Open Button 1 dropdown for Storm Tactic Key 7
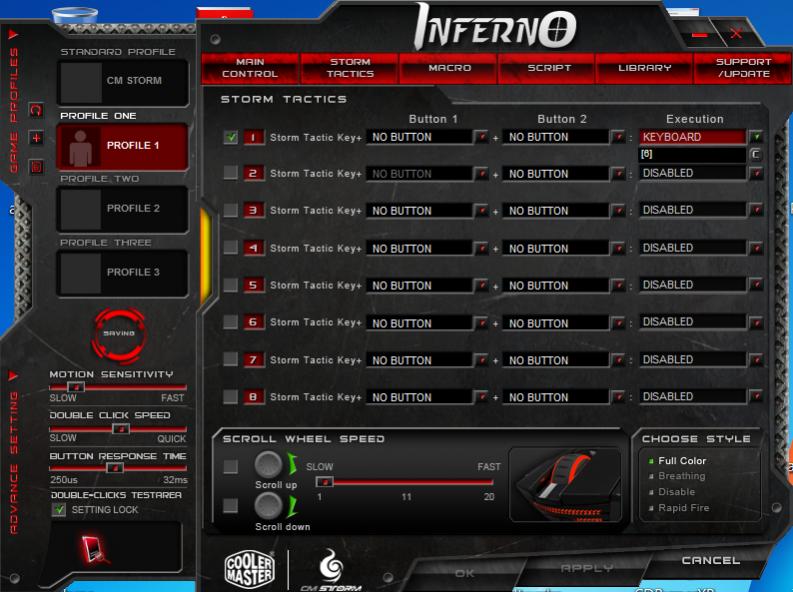The image size is (793, 592). [481, 360]
